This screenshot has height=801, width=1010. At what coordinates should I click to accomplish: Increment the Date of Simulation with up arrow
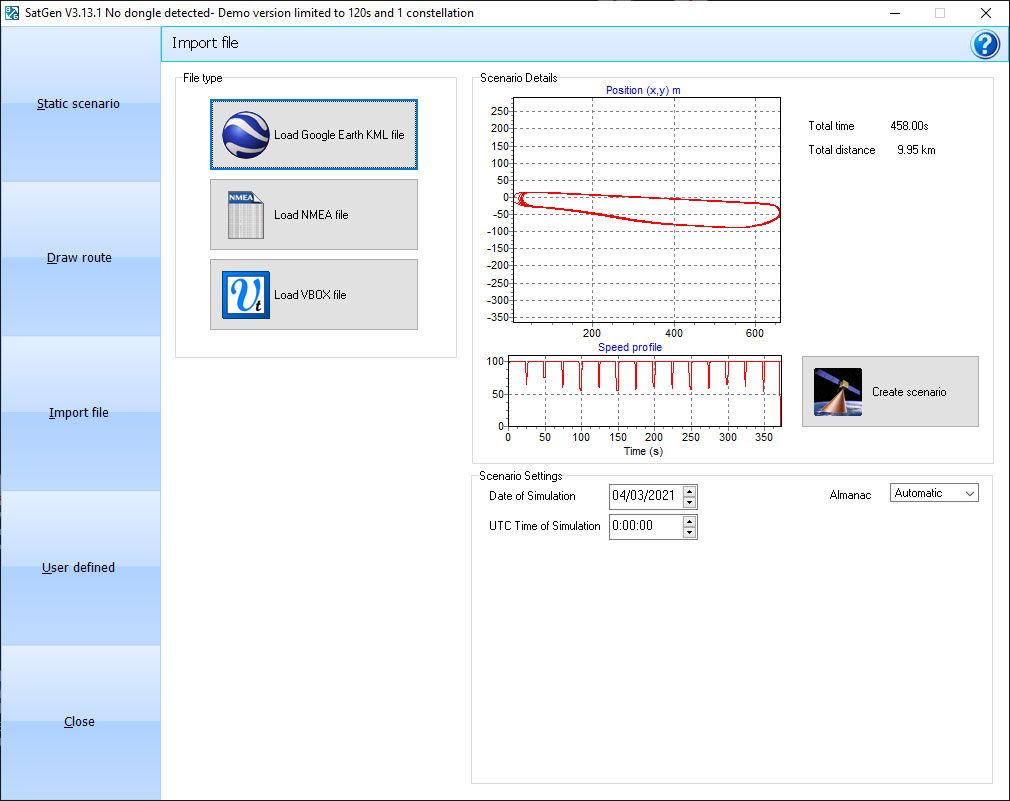(x=690, y=491)
